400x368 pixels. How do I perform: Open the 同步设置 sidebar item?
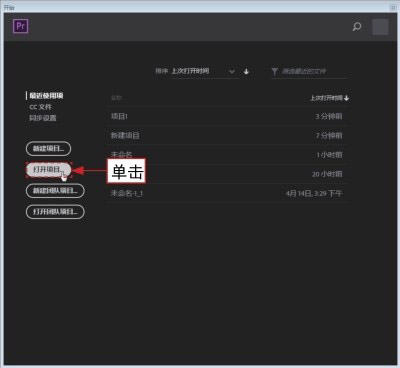click(43, 118)
